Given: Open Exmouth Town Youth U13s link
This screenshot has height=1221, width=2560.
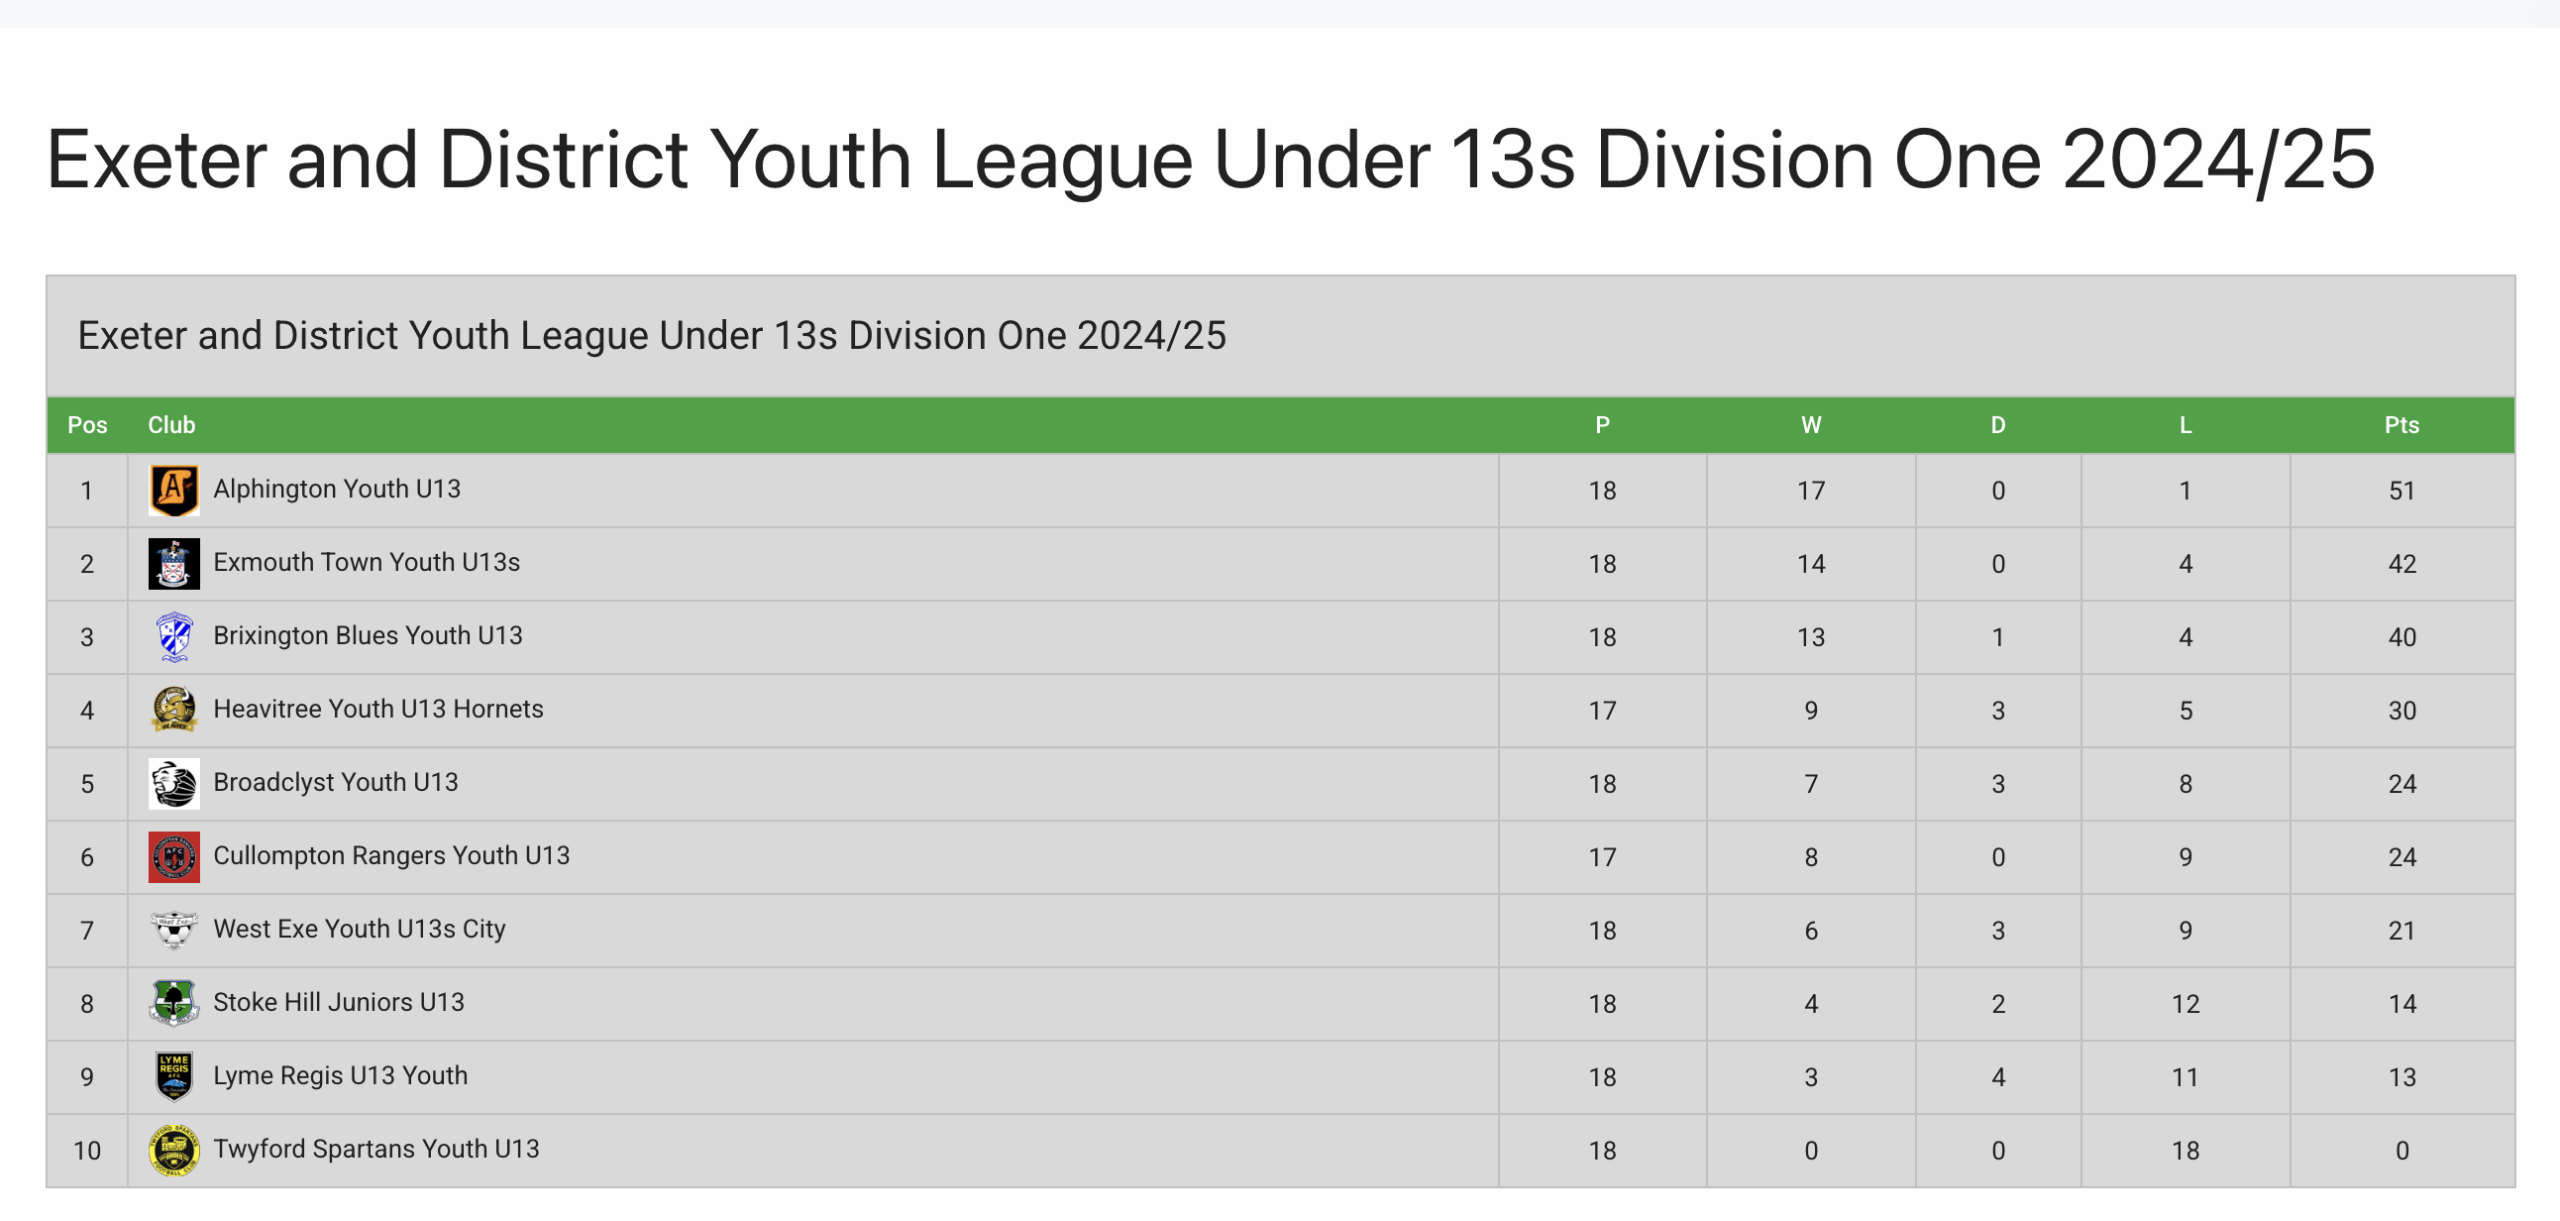Looking at the screenshot, I should coord(366,562).
